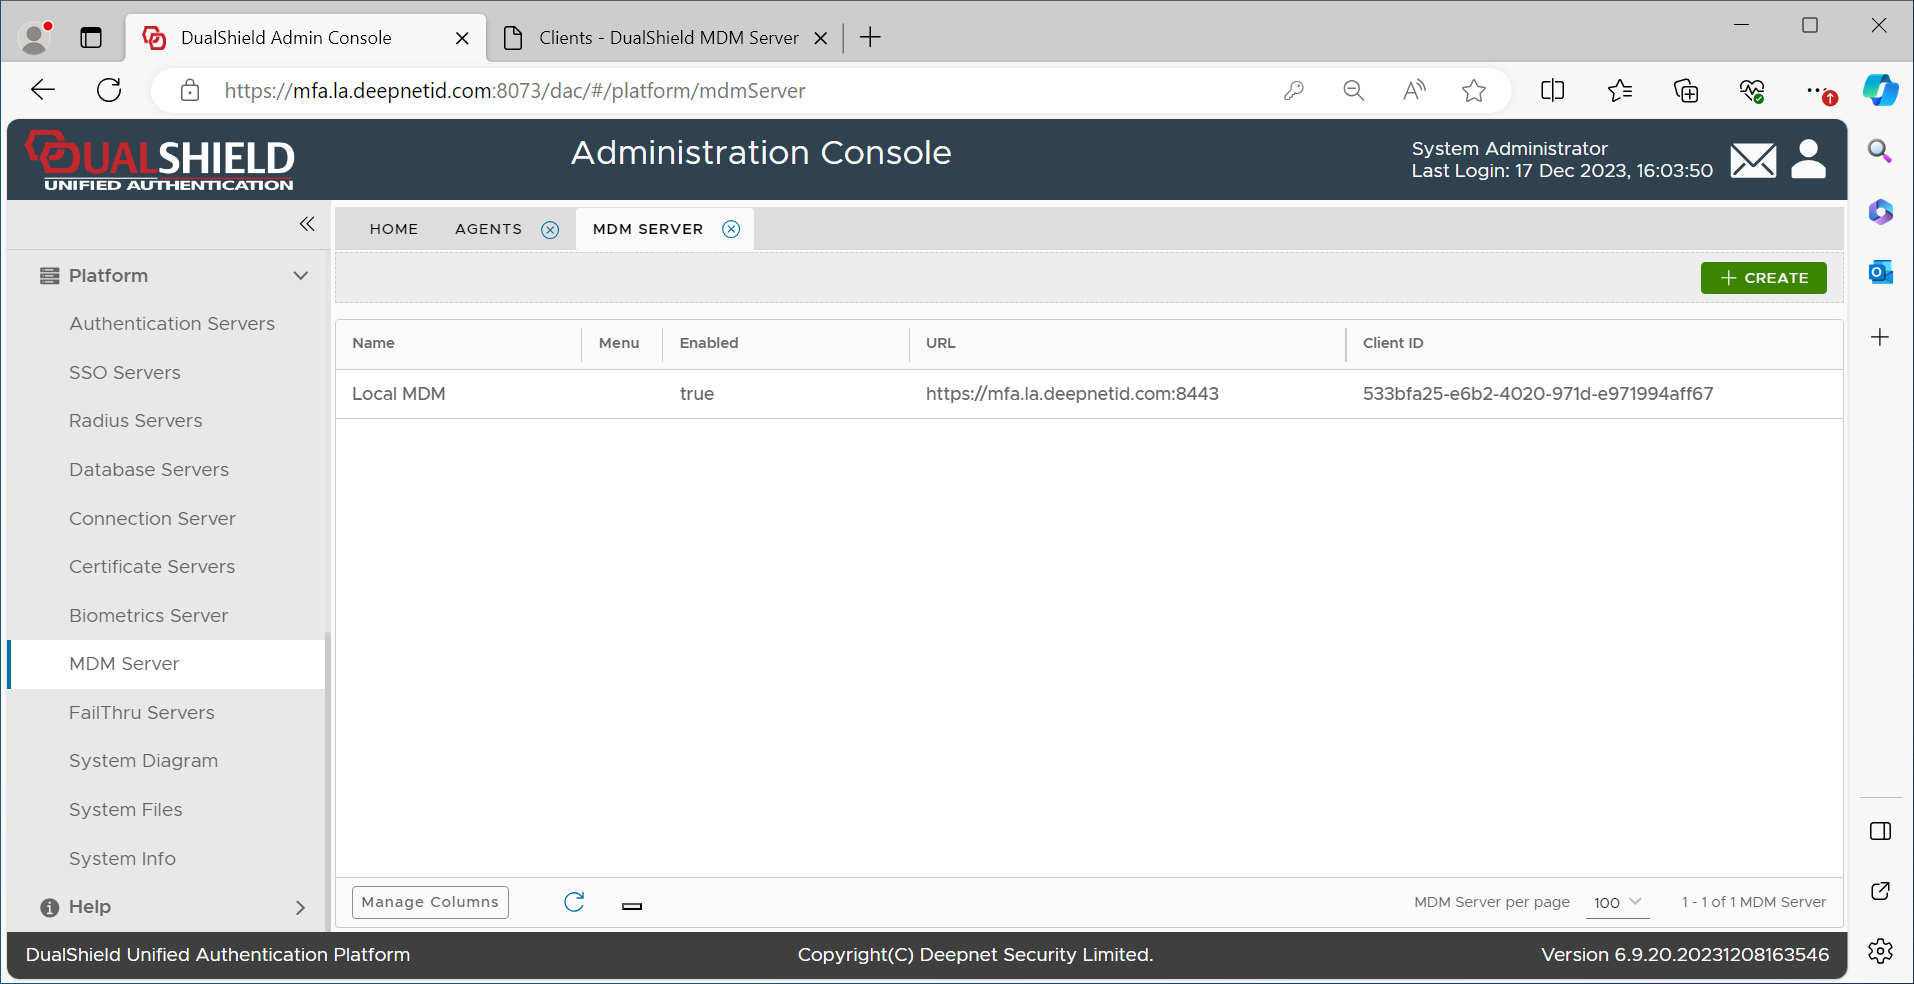1914x984 pixels.
Task: Reload the page with browser refresh
Action: (x=109, y=91)
